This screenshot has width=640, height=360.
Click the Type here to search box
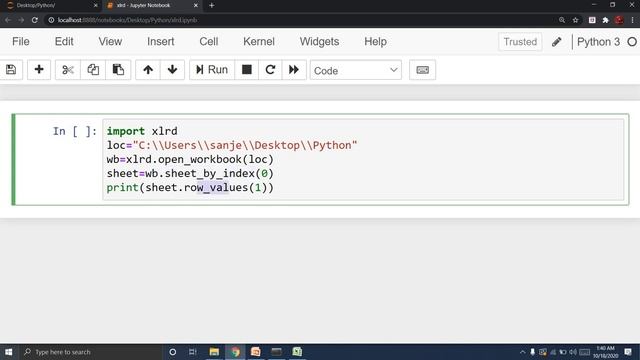coord(91,352)
